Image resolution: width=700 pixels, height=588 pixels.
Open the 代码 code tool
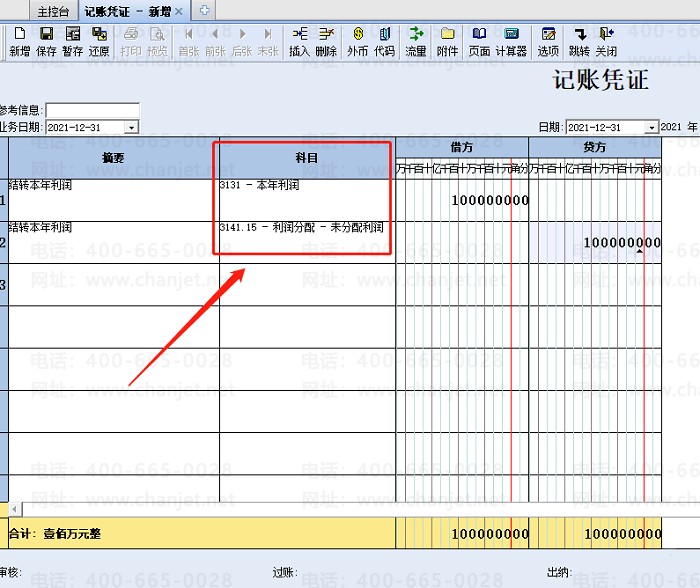coord(384,40)
